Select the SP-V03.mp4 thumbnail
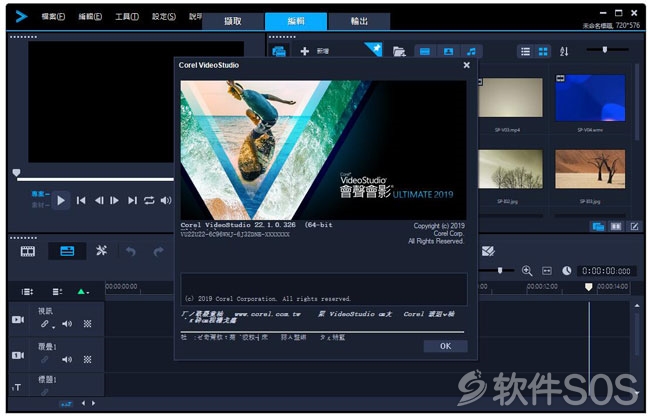This screenshot has width=650, height=416. 510,98
